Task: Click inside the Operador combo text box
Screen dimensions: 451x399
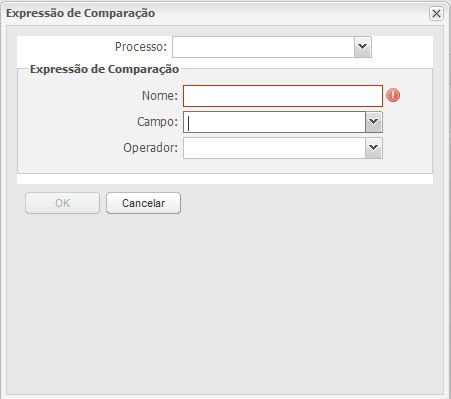Action: pyautogui.click(x=274, y=148)
